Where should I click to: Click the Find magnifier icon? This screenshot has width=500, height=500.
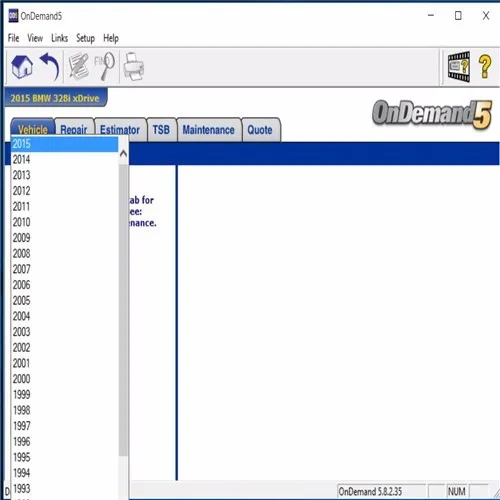click(x=105, y=66)
